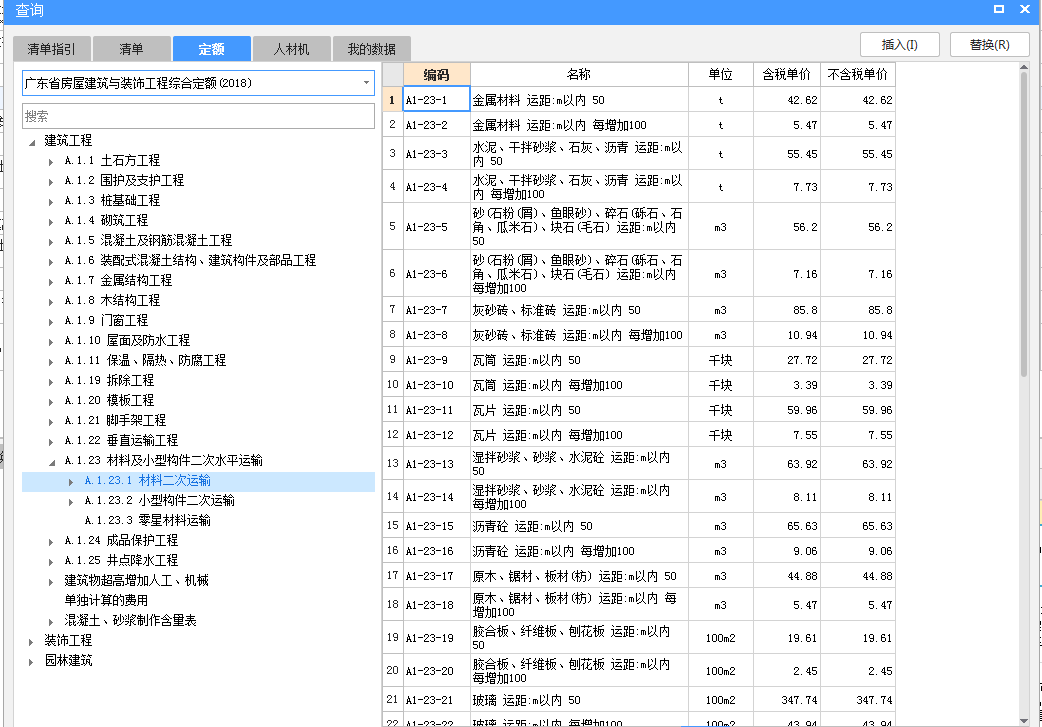Select A.1.7 金属结构工程 item

pyautogui.click(x=118, y=280)
